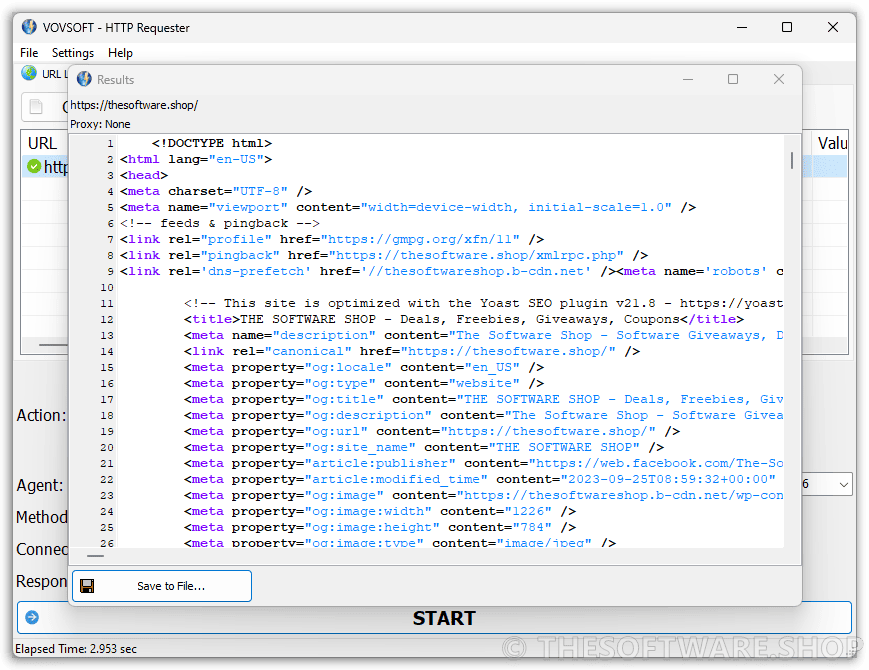
Task: Close the main VOVSOFT window
Action: 832,27
